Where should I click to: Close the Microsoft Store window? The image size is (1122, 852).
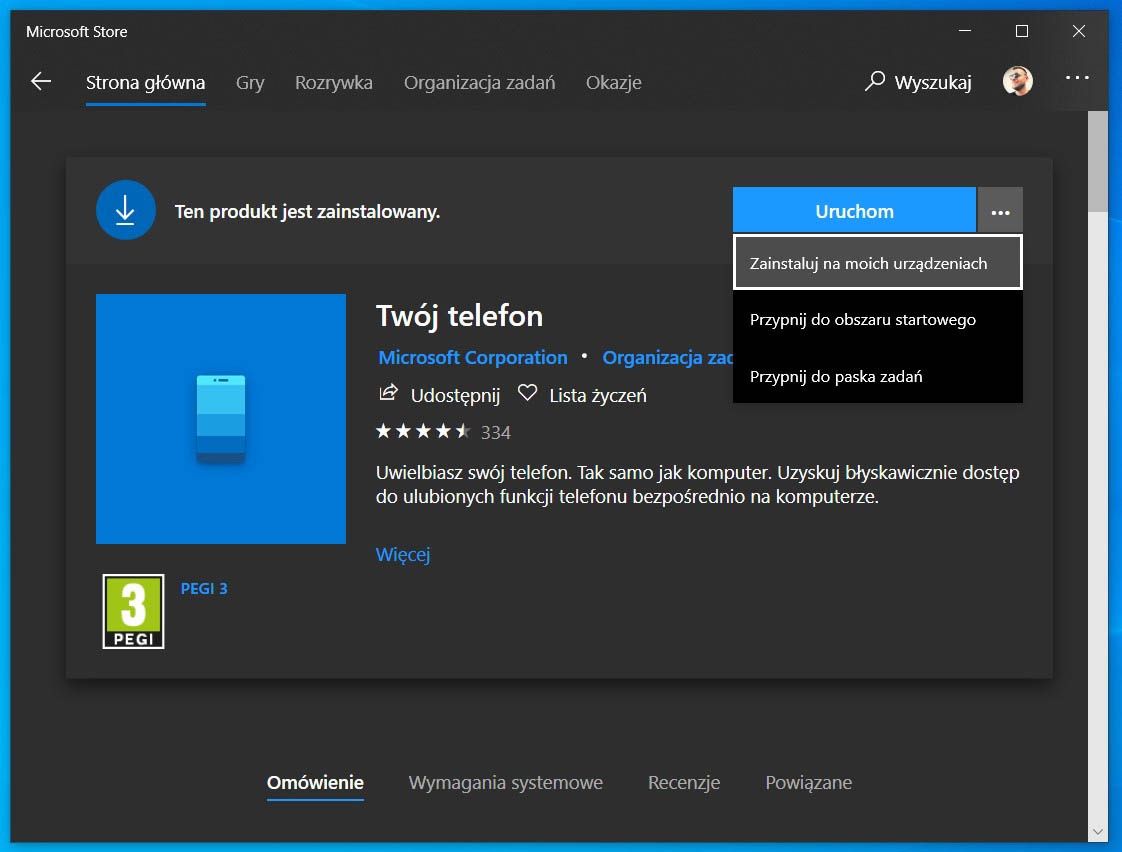(x=1078, y=31)
